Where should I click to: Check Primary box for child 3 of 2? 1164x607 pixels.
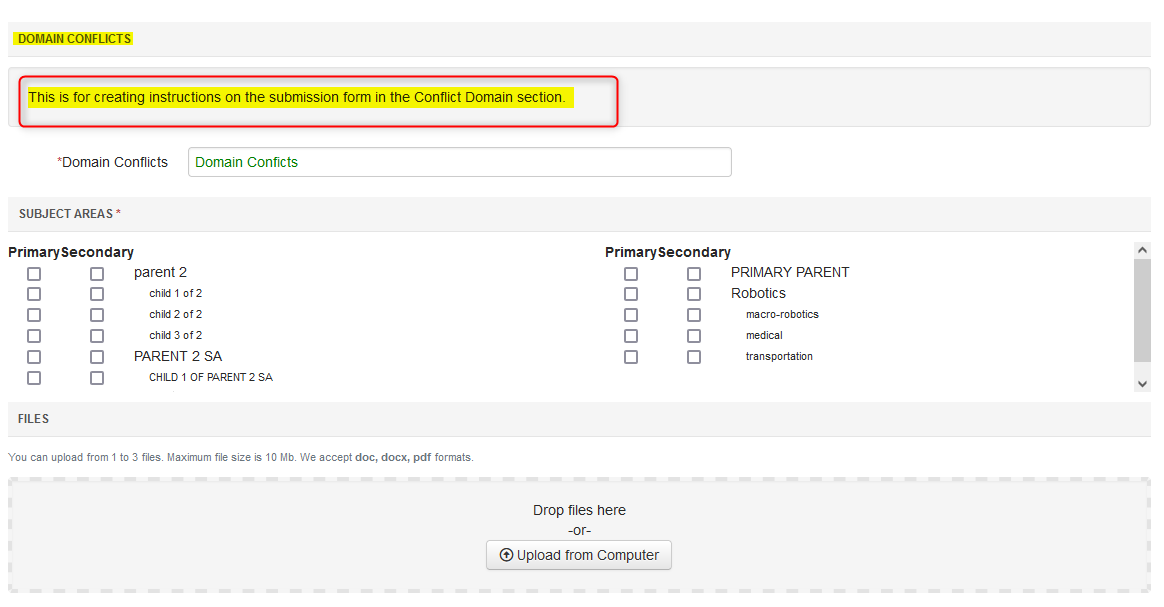coord(34,336)
